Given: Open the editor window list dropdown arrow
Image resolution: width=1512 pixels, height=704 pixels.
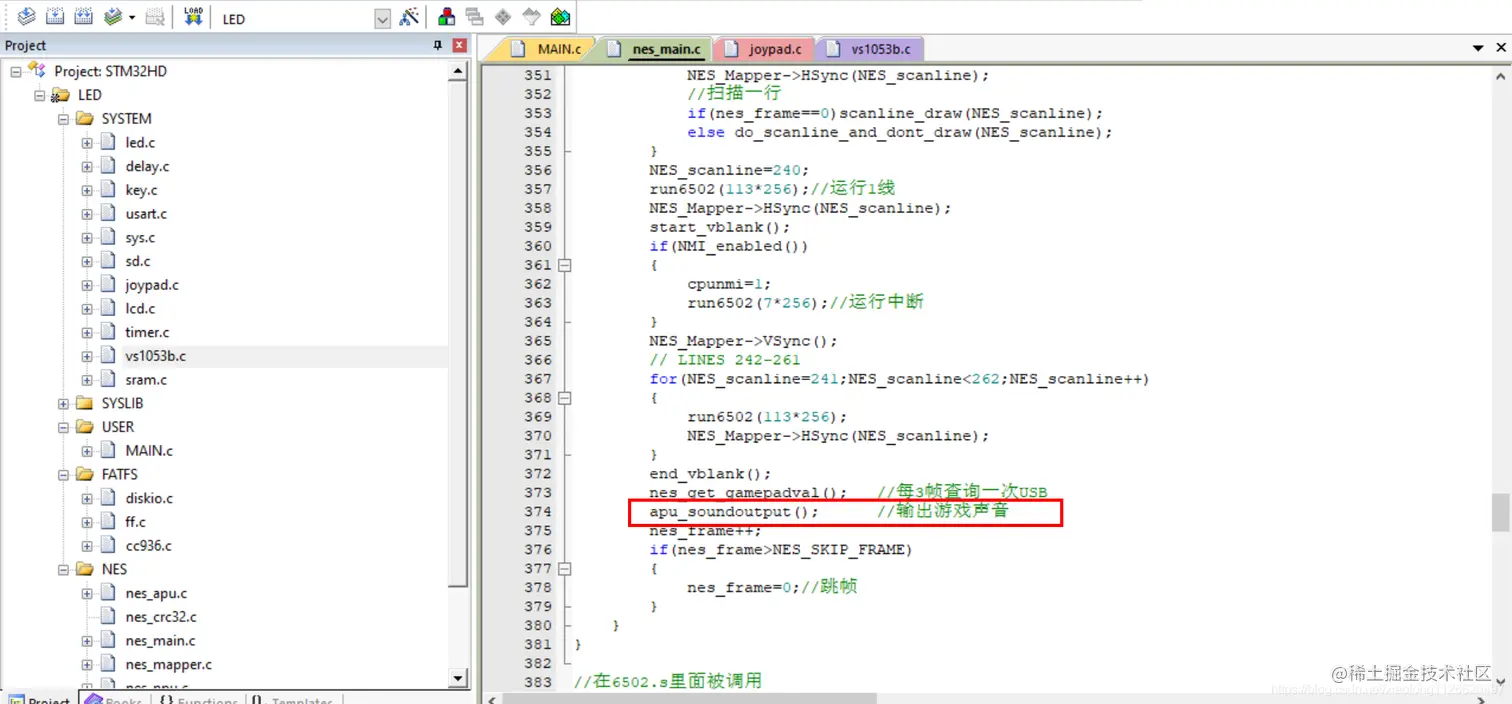Looking at the screenshot, I should (1478, 48).
